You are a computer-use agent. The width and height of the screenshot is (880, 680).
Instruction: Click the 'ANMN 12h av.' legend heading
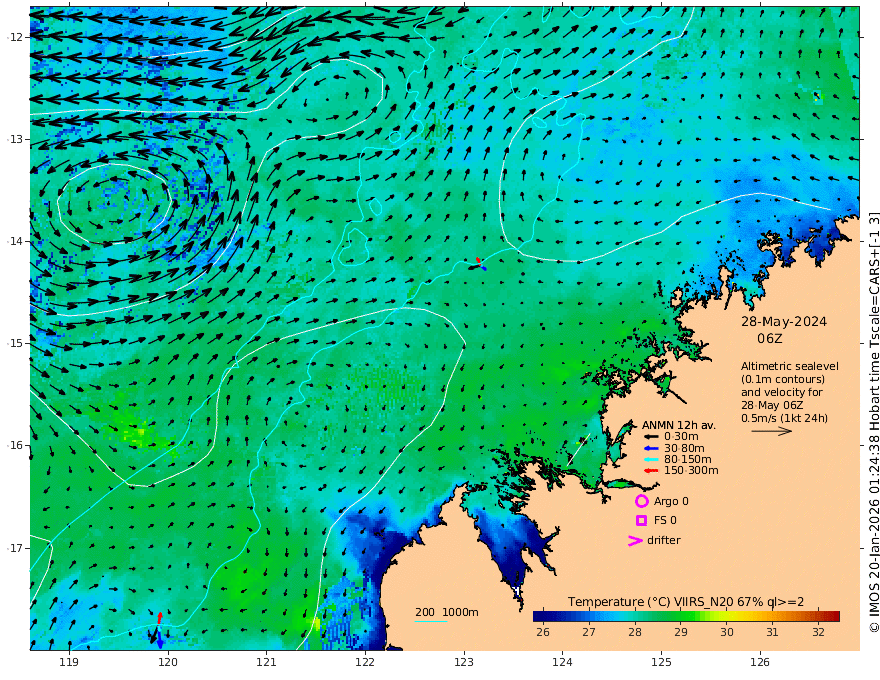click(679, 425)
